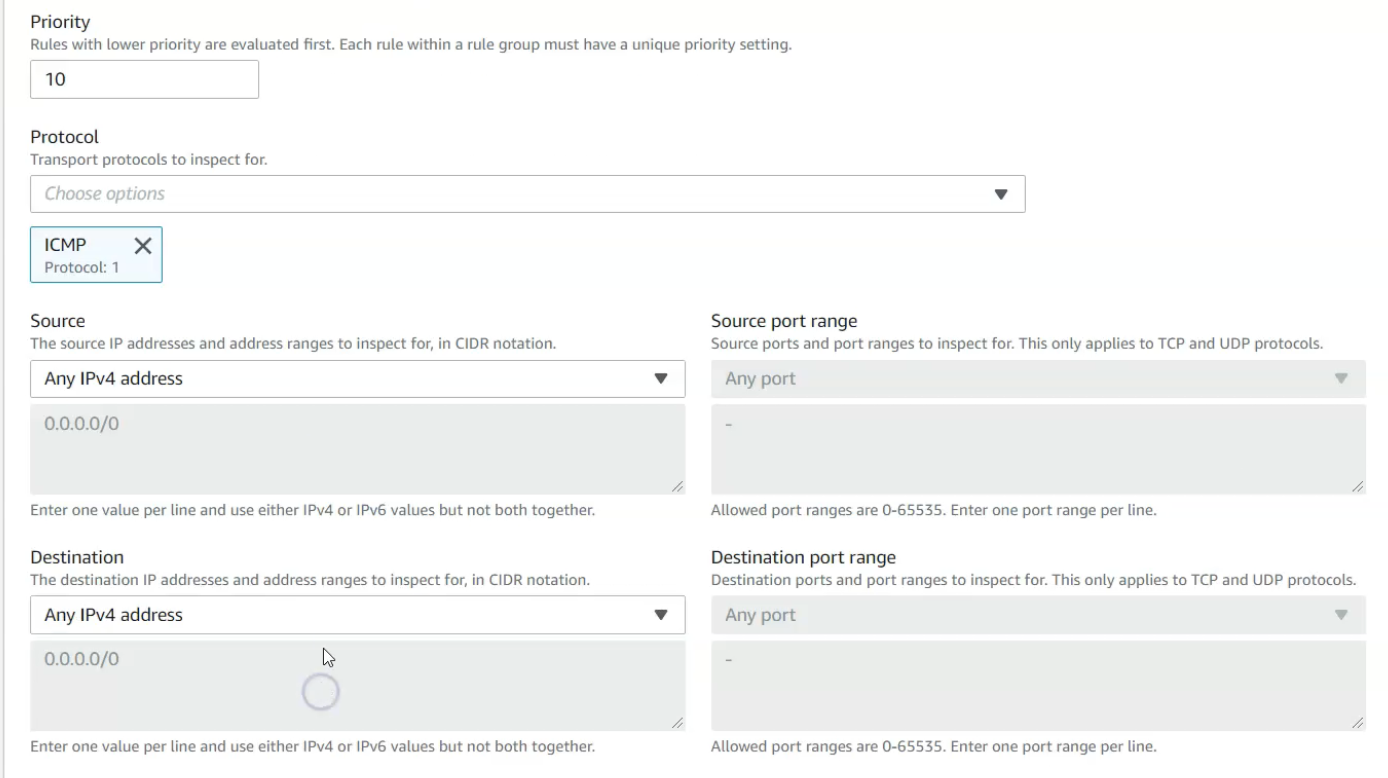Open Destination 'Any IPv4 address' dropdown

340,615
